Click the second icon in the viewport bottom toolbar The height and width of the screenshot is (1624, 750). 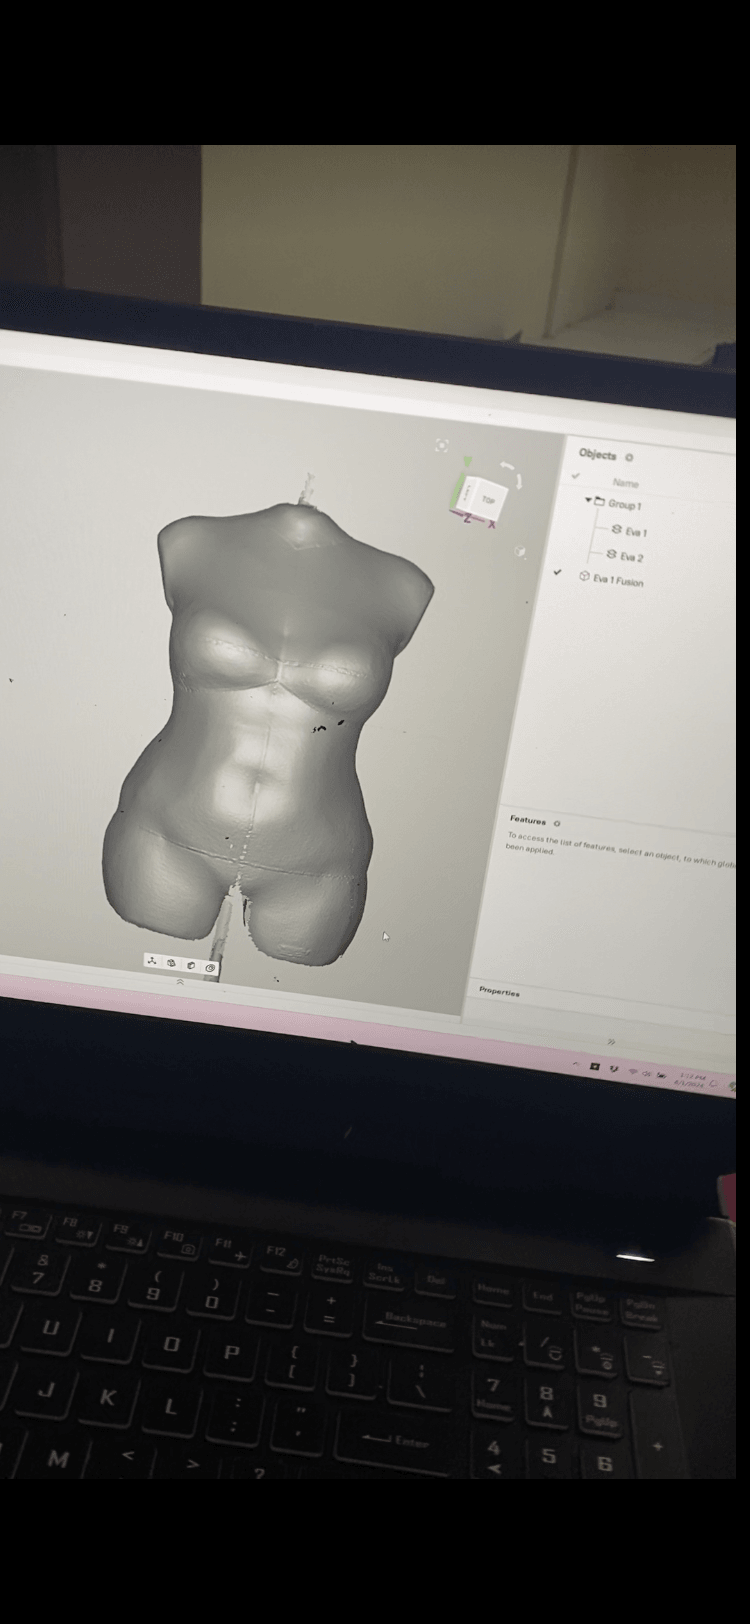pos(172,963)
